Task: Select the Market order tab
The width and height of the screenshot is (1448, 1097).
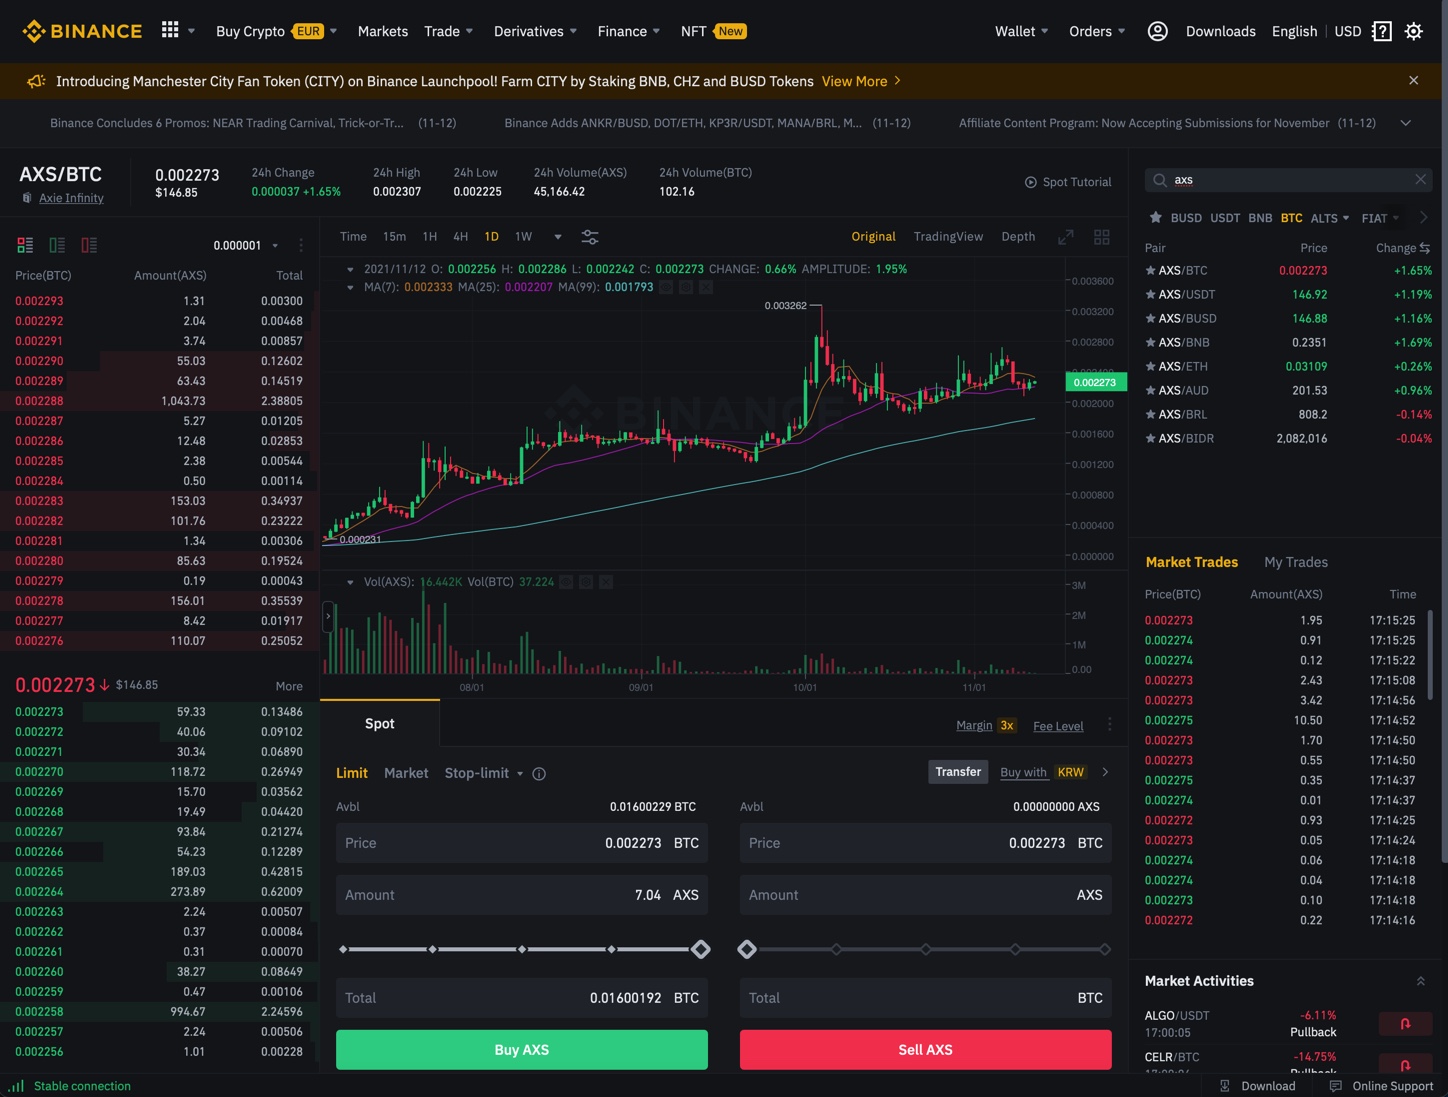Action: (406, 773)
